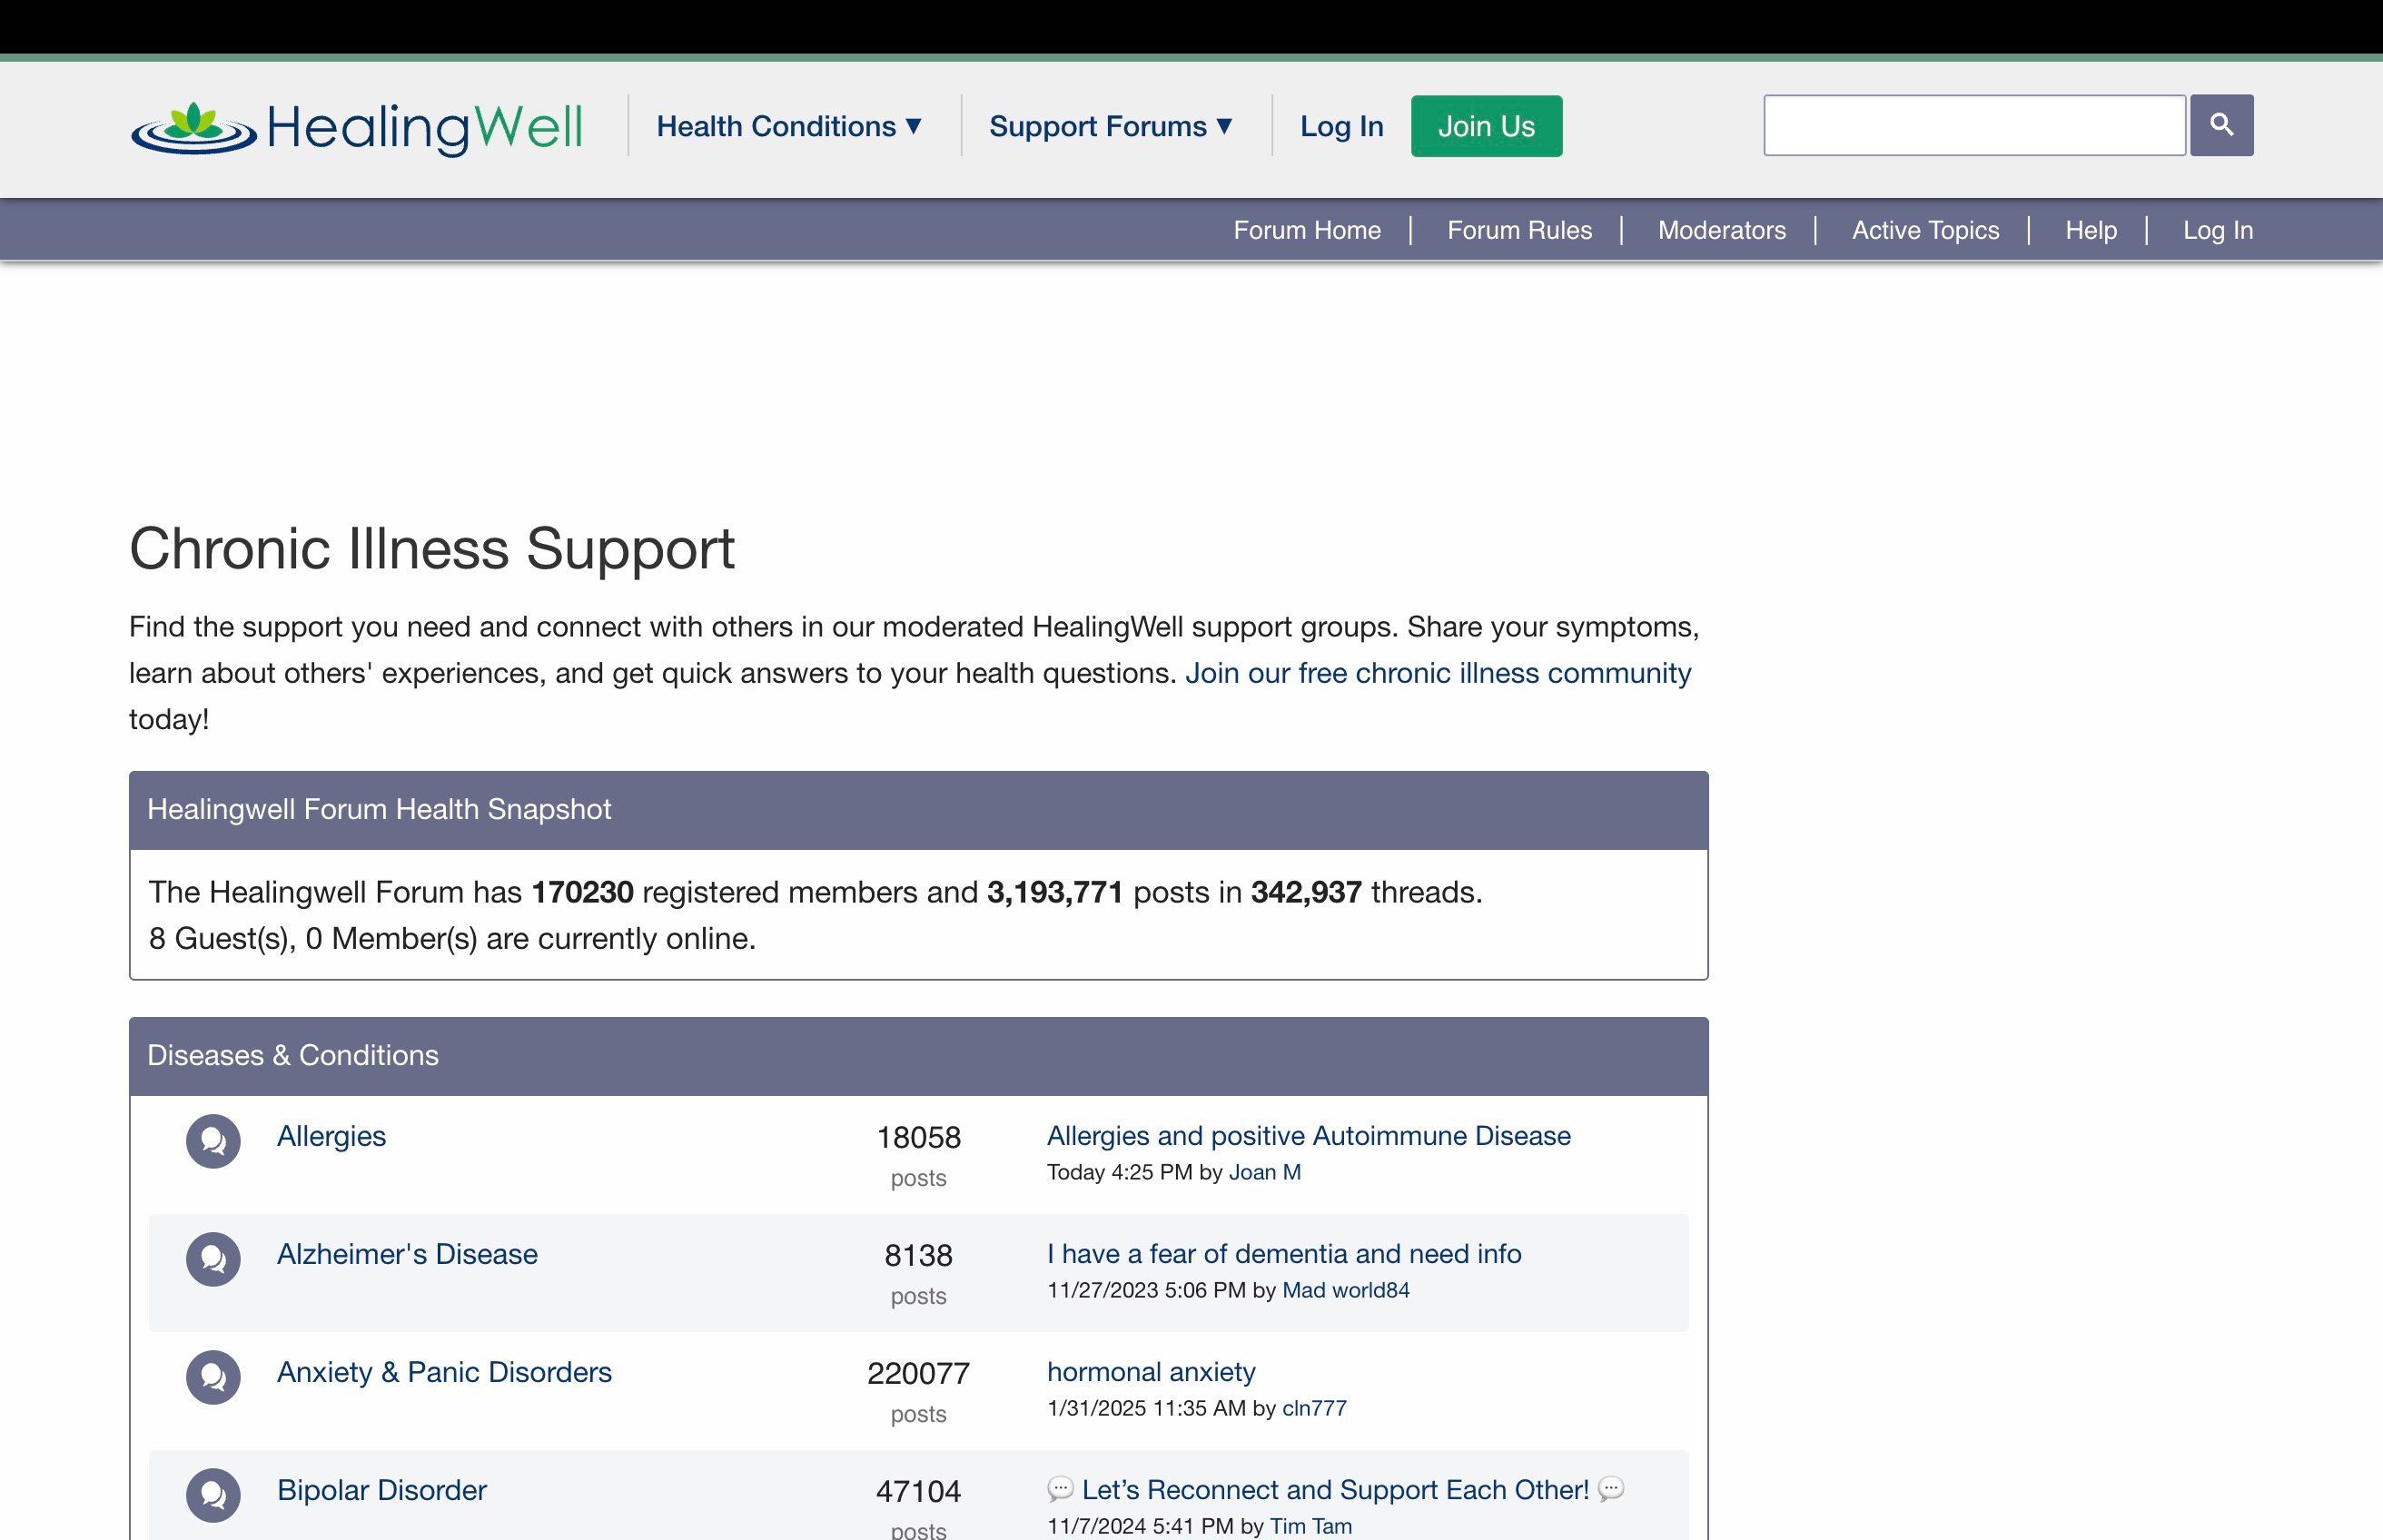This screenshot has height=1540, width=2383.
Task: Click the Anxiety & Panic Disorders chat icon
Action: 213,1377
